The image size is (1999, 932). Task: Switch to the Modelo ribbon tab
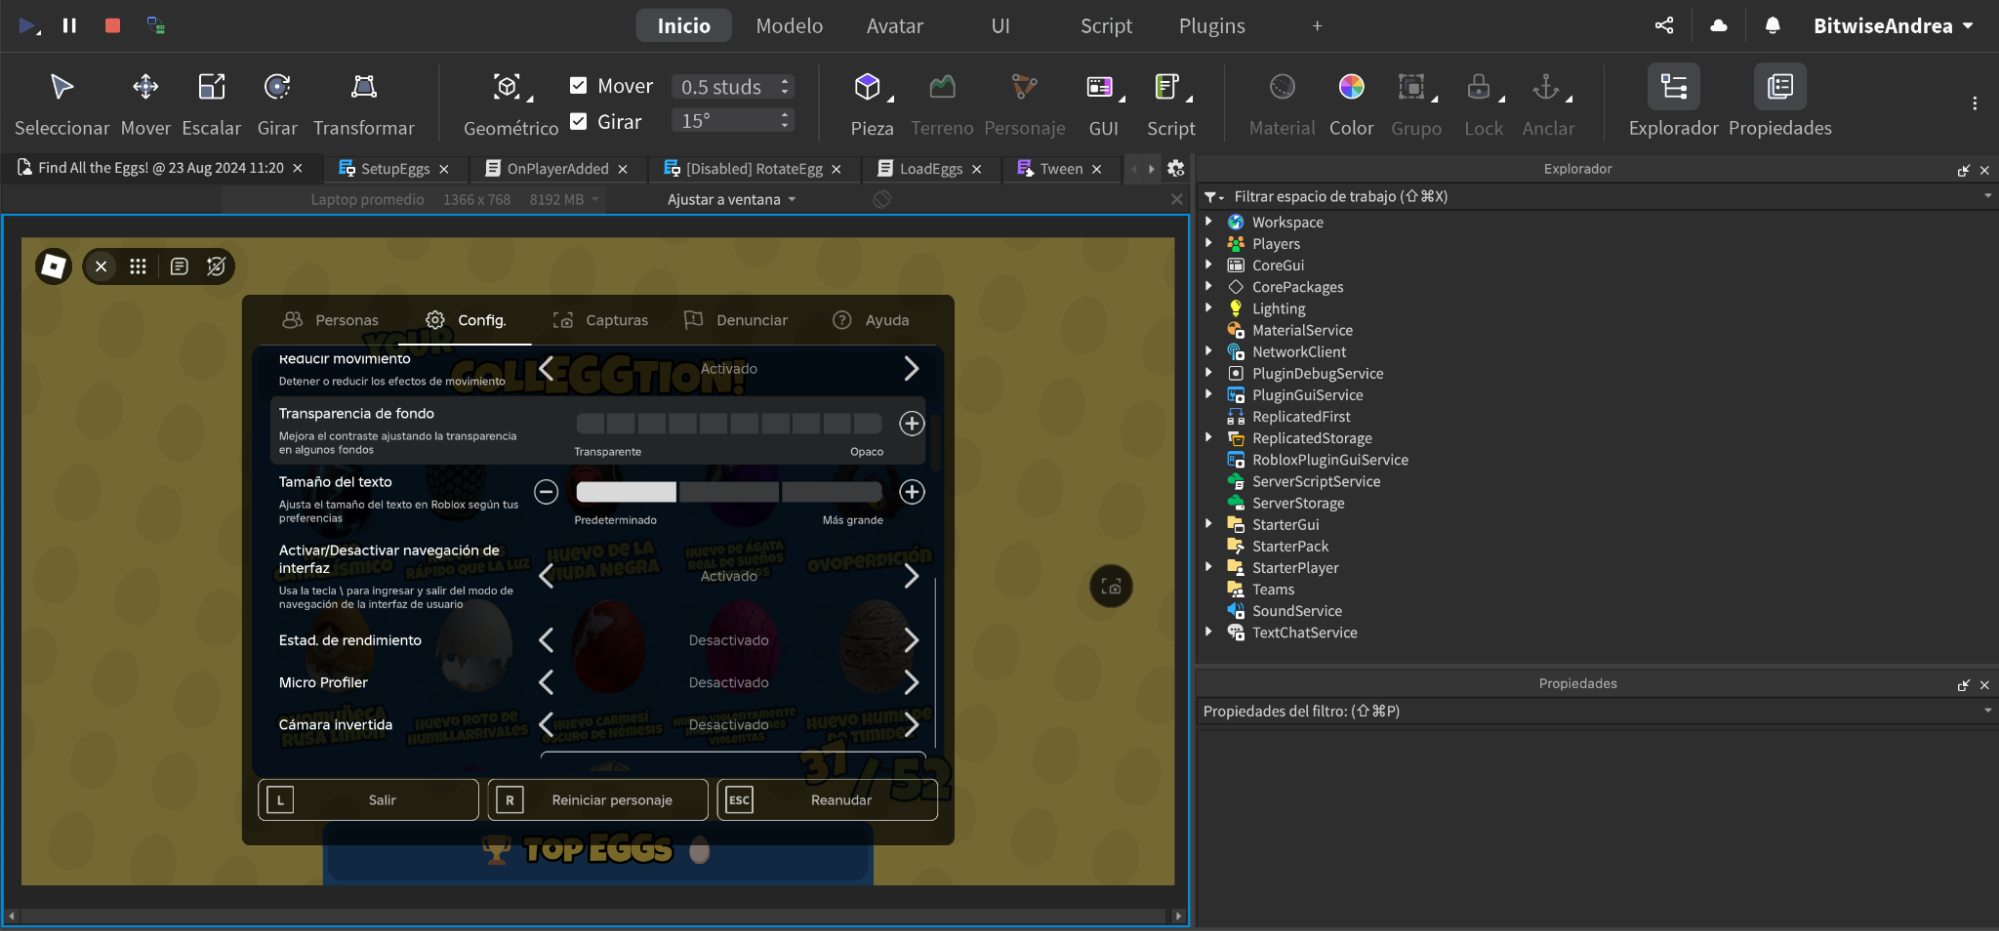click(789, 25)
